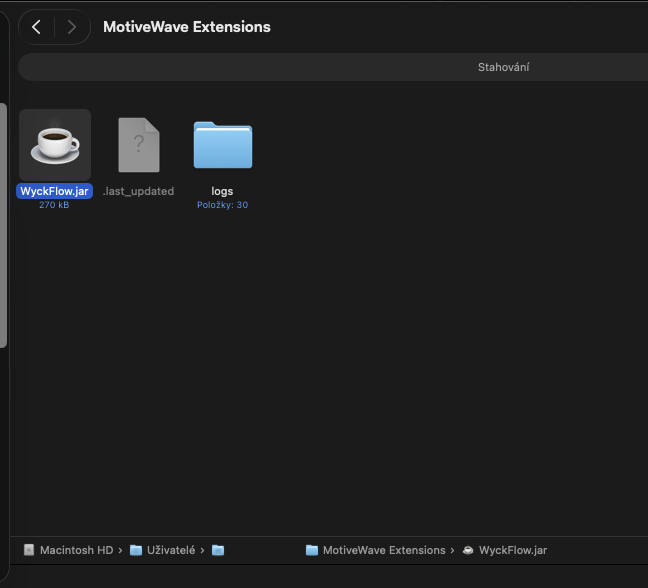
Task: Click the Uživatelé folder icon in path bar
Action: coord(136,550)
